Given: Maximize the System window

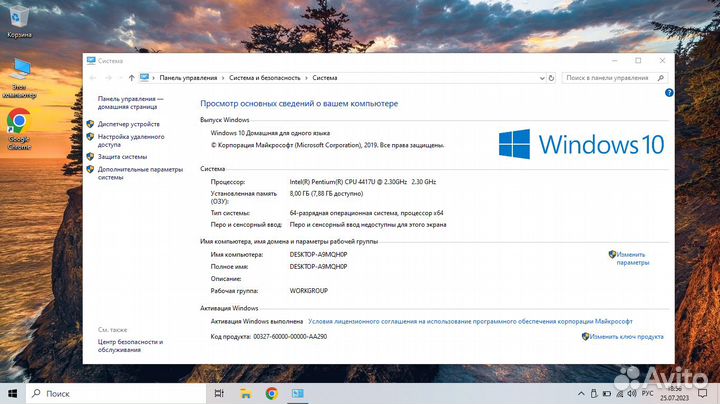Looking at the screenshot, I should tap(638, 61).
